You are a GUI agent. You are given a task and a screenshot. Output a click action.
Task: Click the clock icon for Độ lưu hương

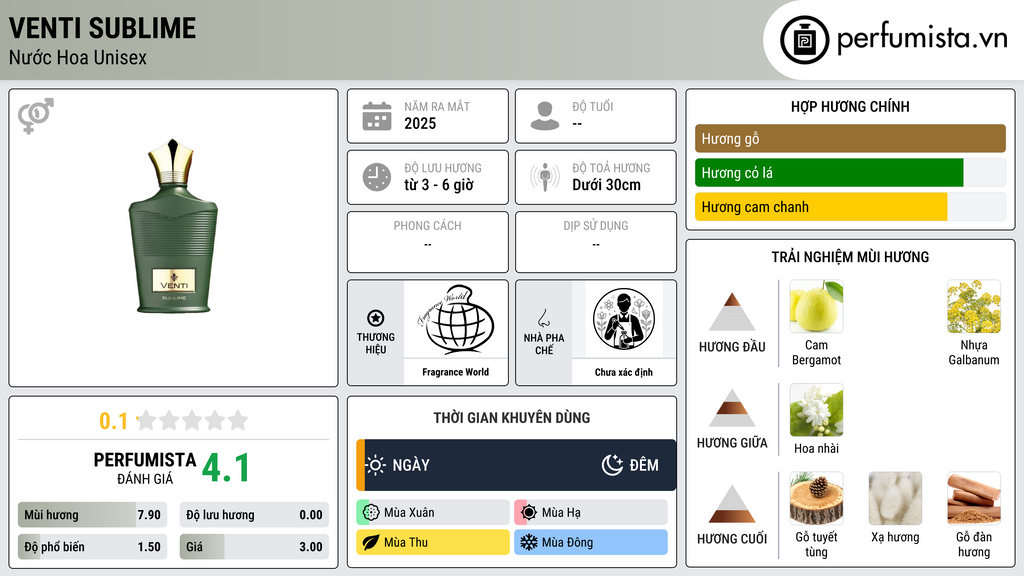(x=377, y=177)
